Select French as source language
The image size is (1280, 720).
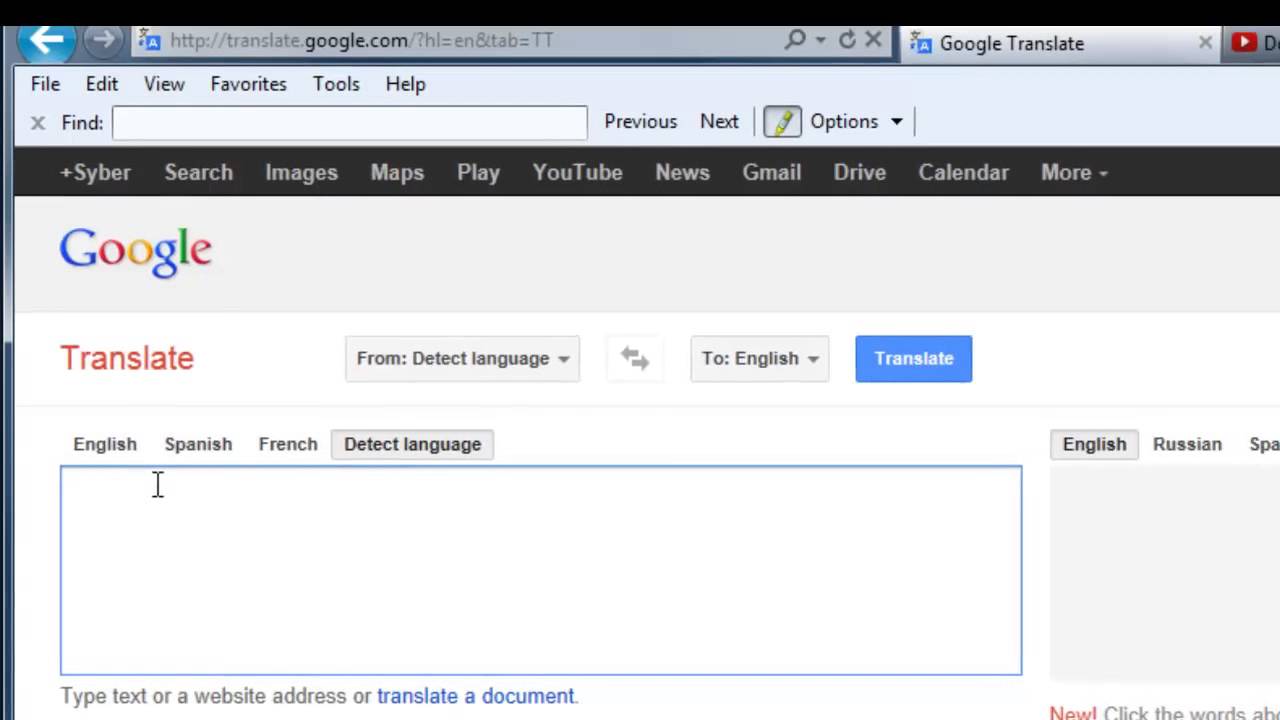(288, 444)
